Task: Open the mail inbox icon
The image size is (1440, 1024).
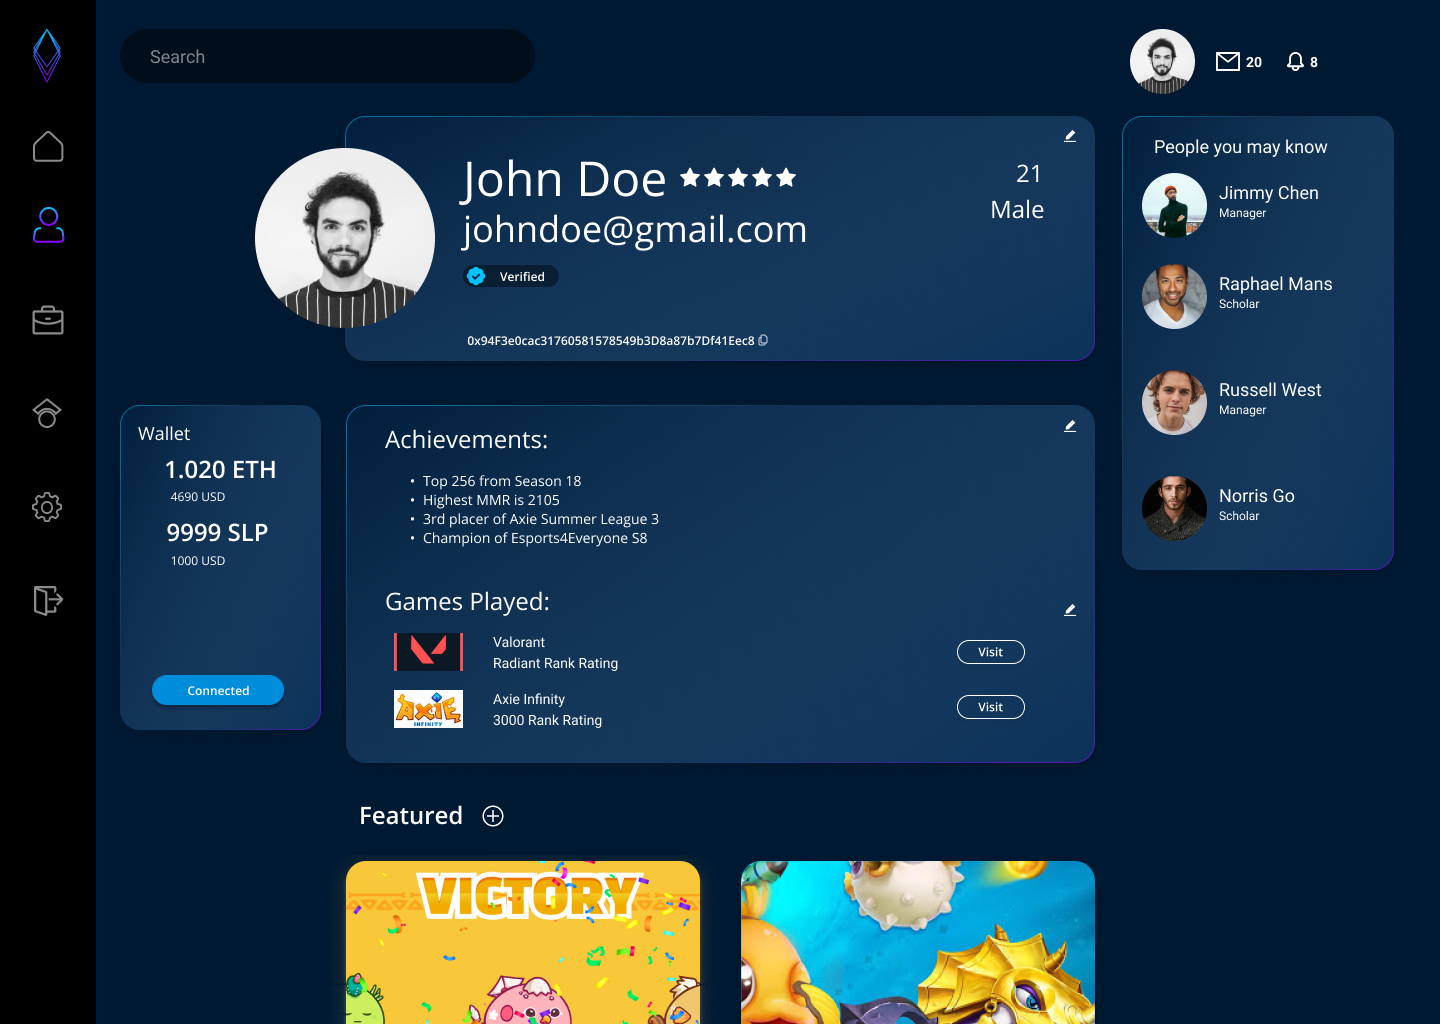Action: [x=1227, y=62]
